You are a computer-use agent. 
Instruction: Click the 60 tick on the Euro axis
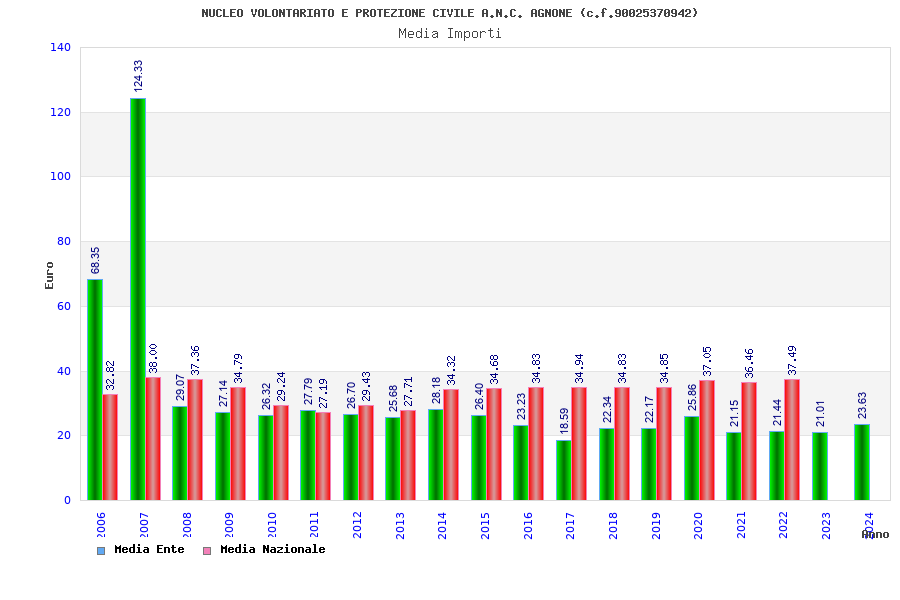[64, 307]
